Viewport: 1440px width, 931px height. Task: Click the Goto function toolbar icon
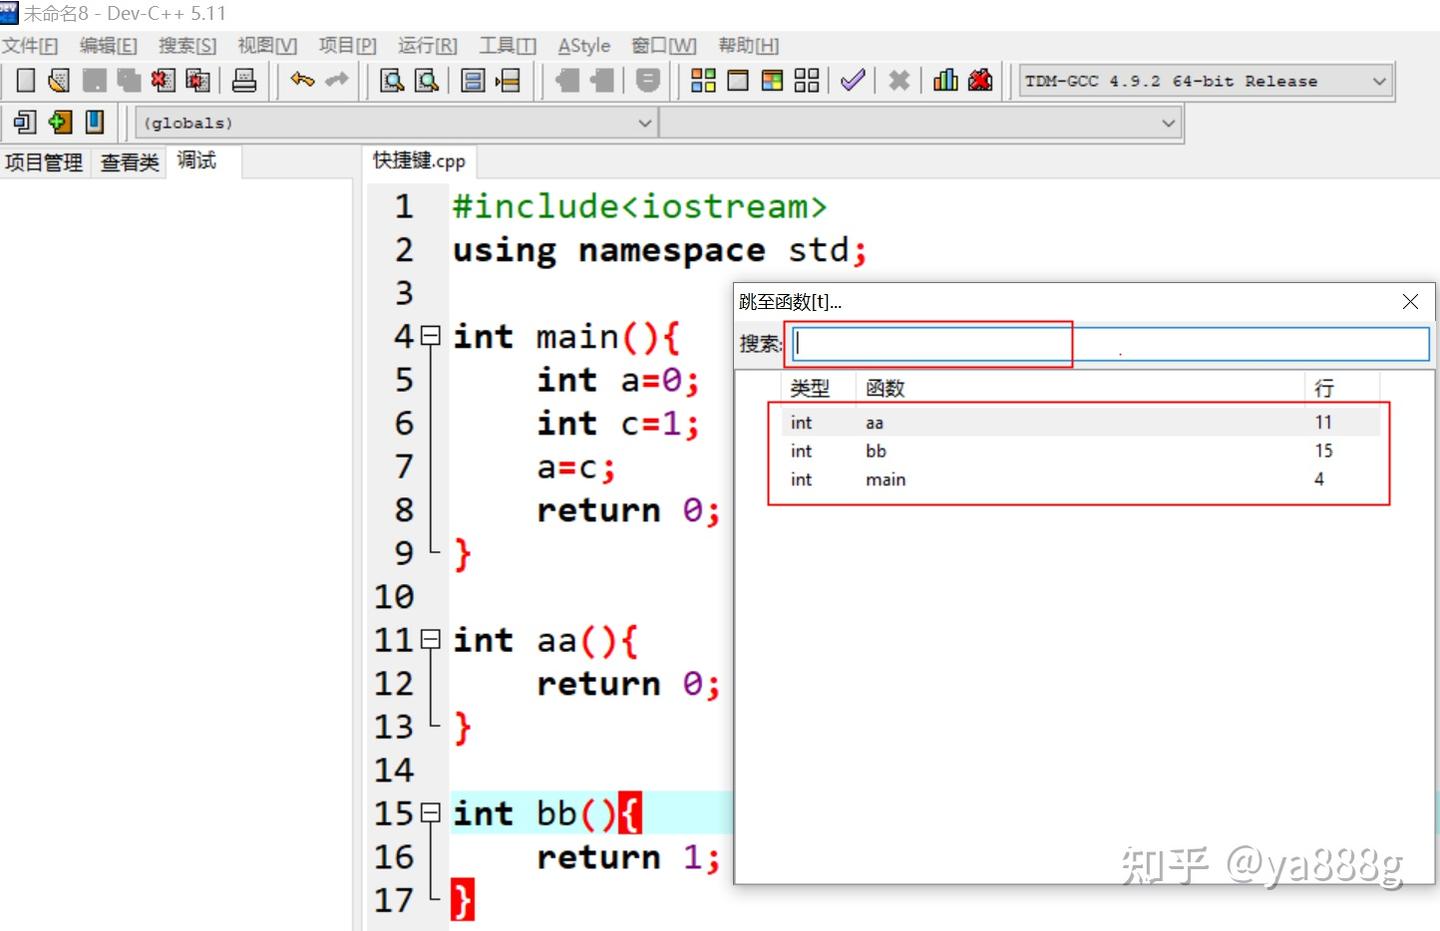(473, 80)
